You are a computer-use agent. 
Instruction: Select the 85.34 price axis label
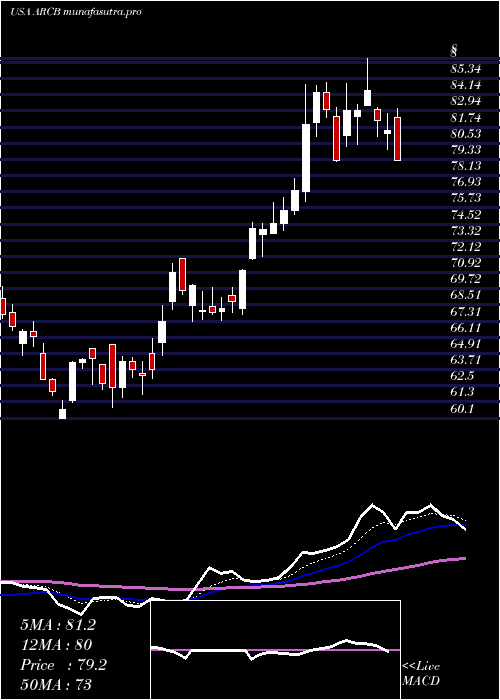[x=466, y=69]
